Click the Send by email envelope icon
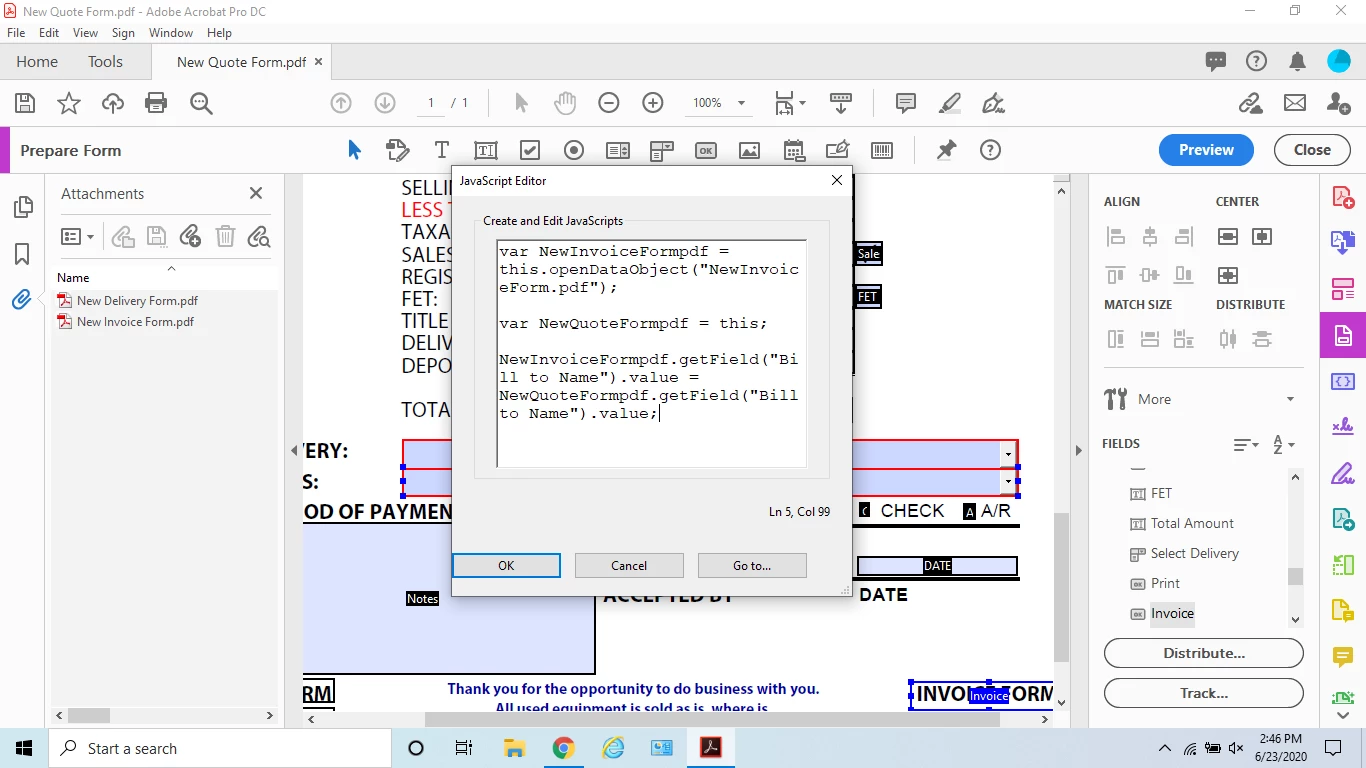 tap(1295, 103)
